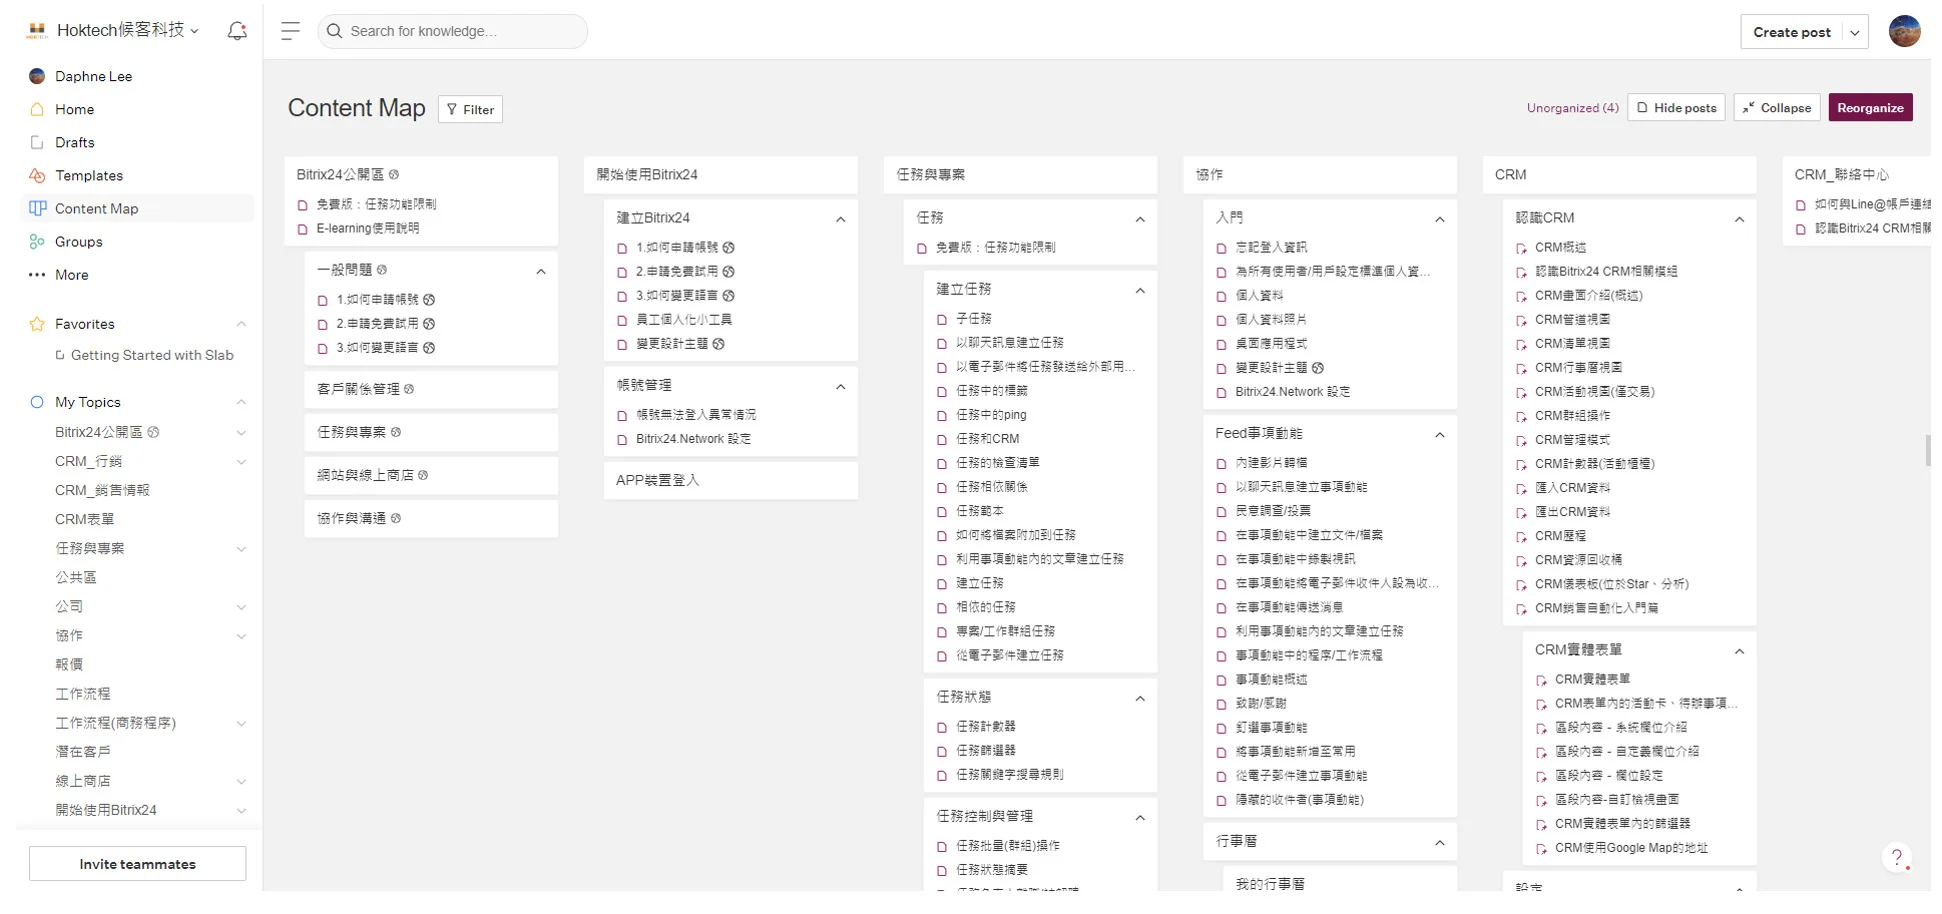The width and height of the screenshot is (1942, 914).
Task: Click the More three-dots icon in the sidebar
Action: pyautogui.click(x=37, y=274)
